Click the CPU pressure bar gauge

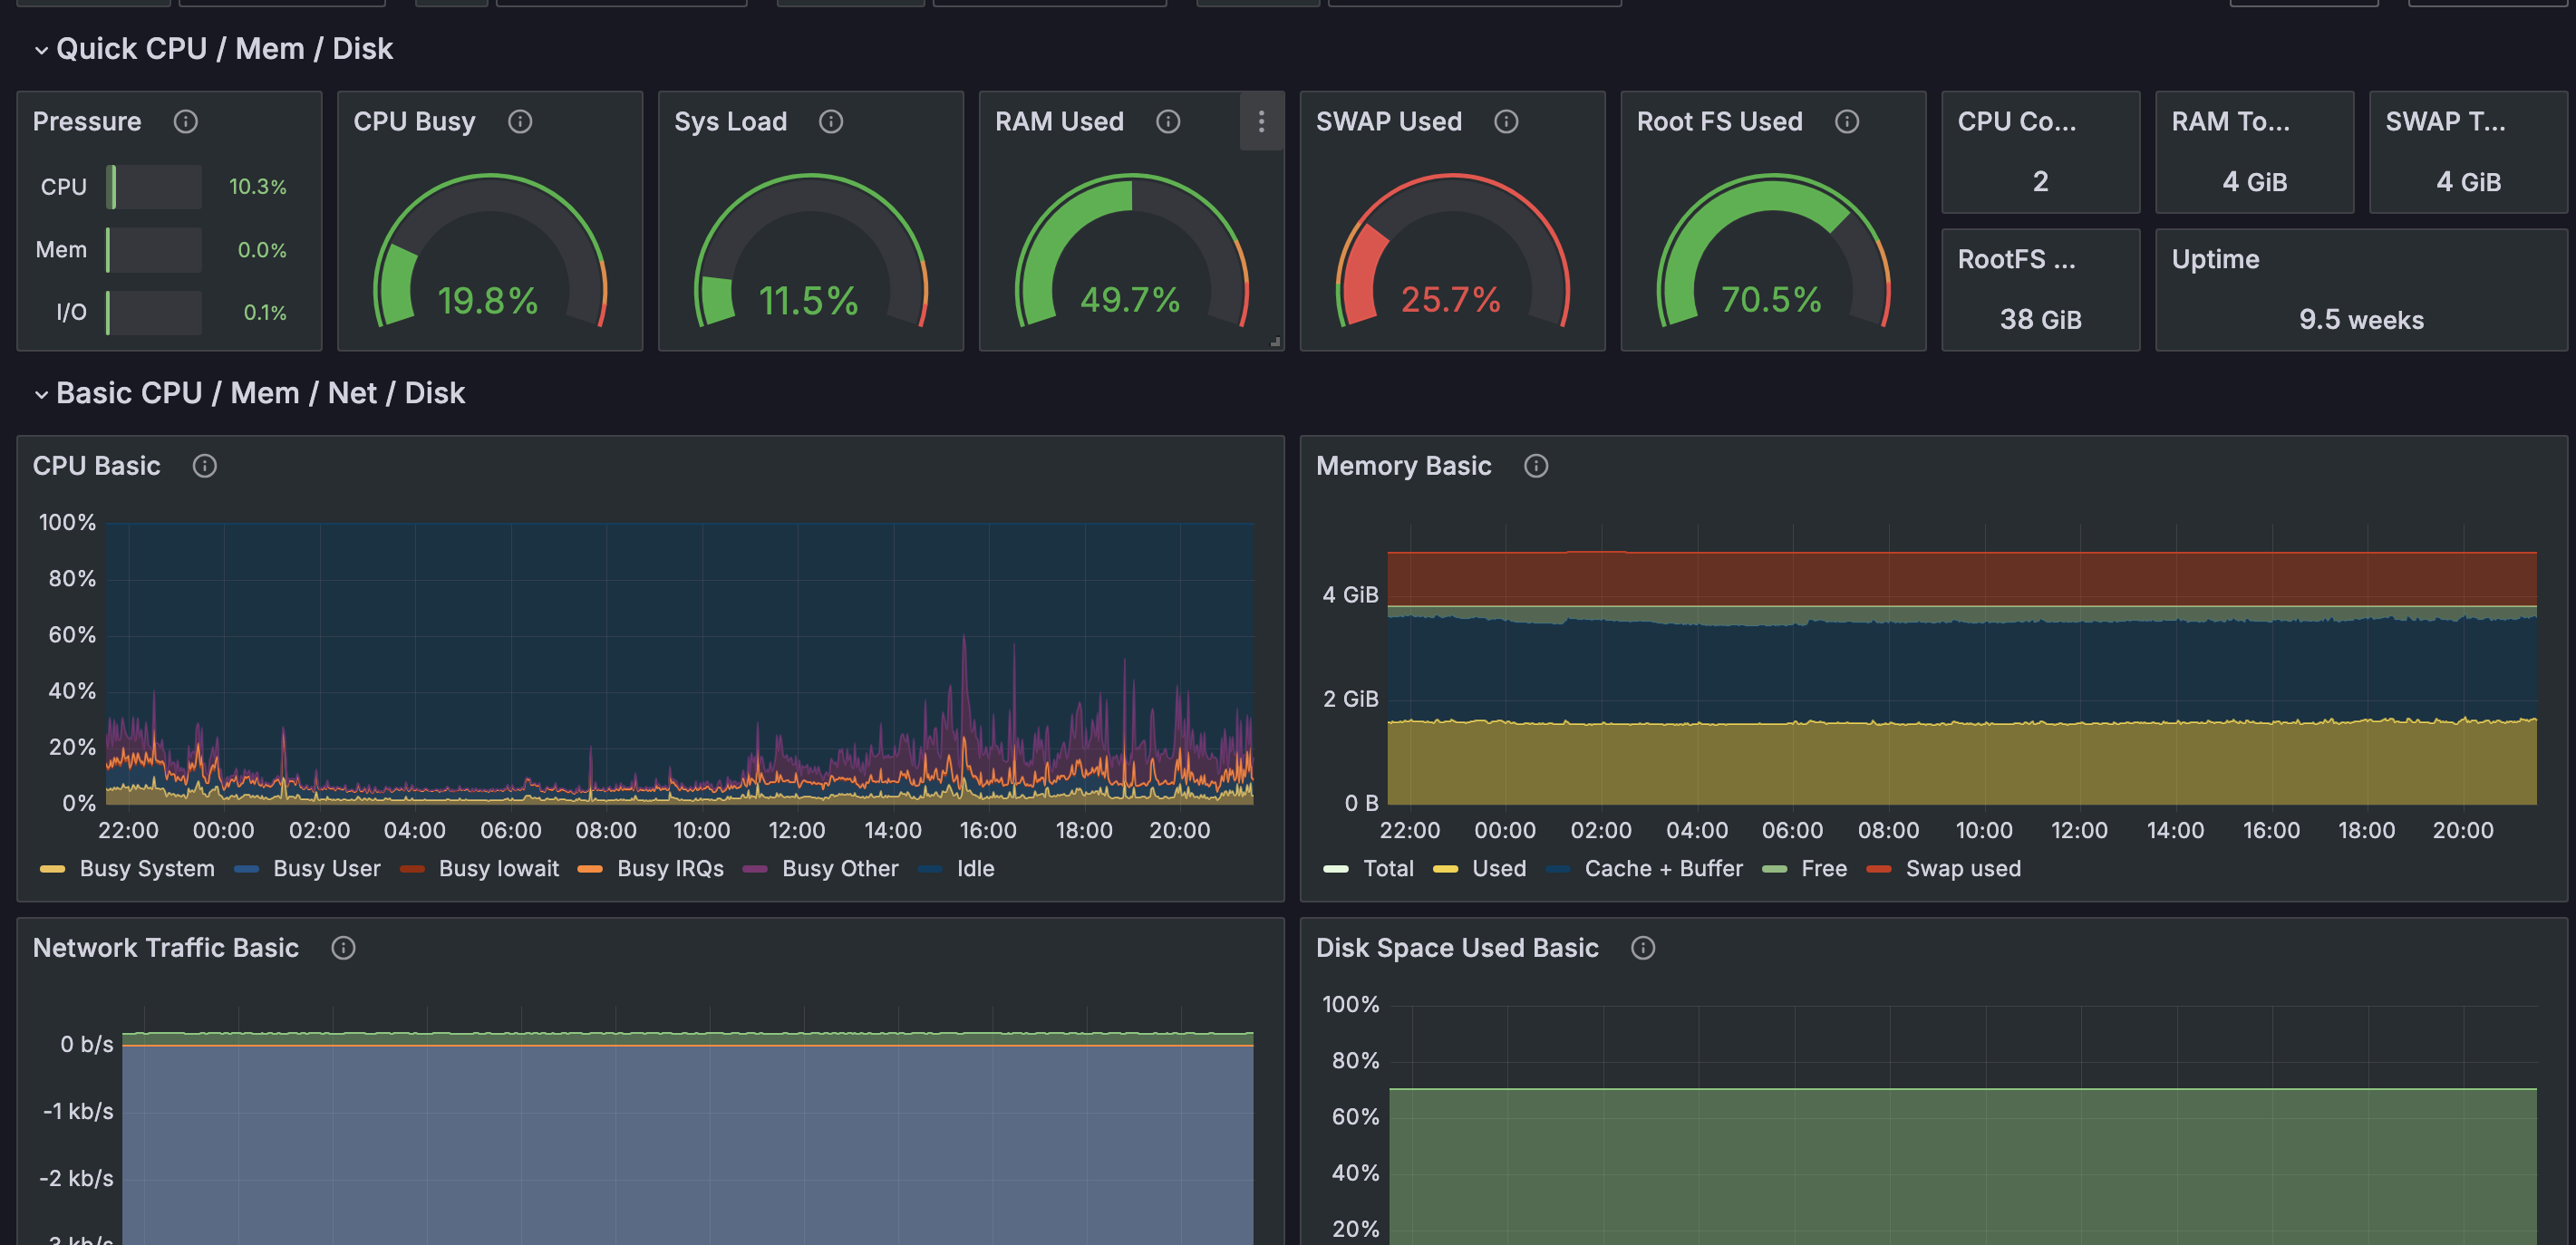pyautogui.click(x=154, y=187)
